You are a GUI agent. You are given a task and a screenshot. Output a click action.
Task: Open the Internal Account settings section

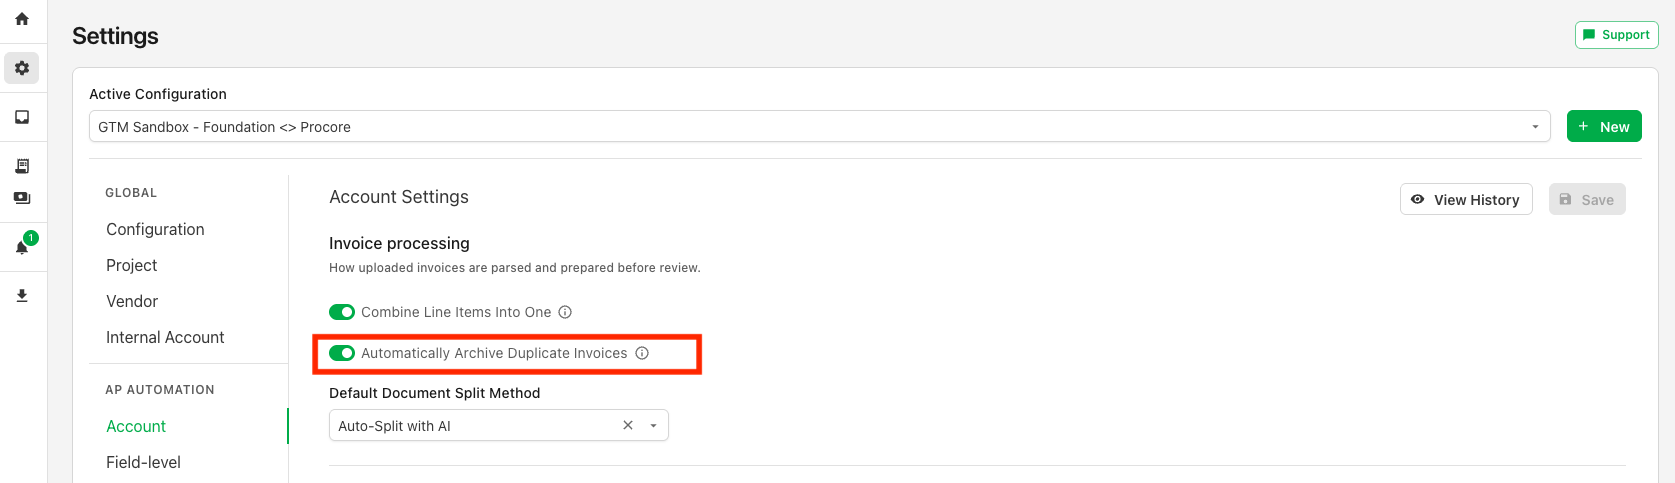[x=165, y=337]
